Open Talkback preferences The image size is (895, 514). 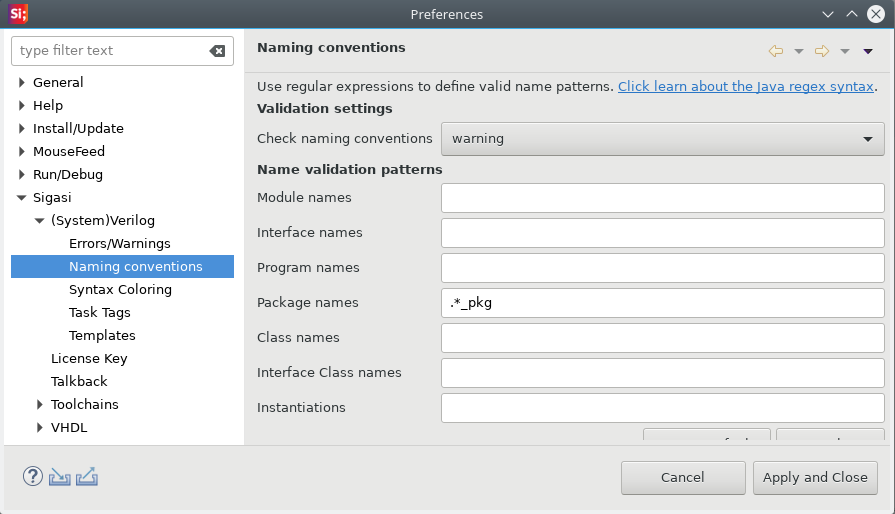[79, 381]
